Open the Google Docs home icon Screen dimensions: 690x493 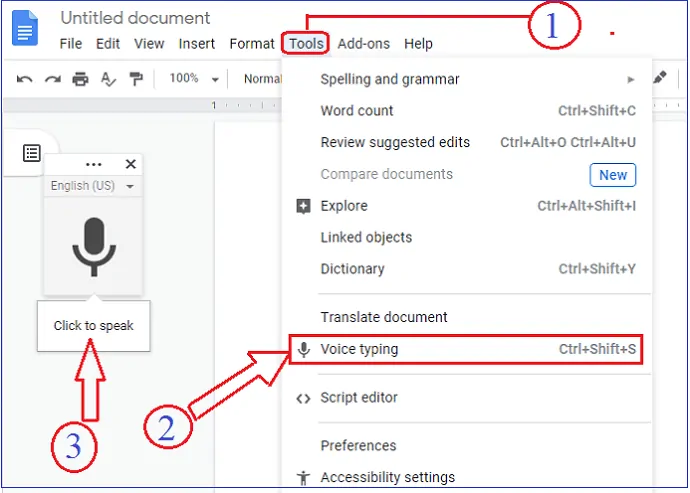click(24, 30)
